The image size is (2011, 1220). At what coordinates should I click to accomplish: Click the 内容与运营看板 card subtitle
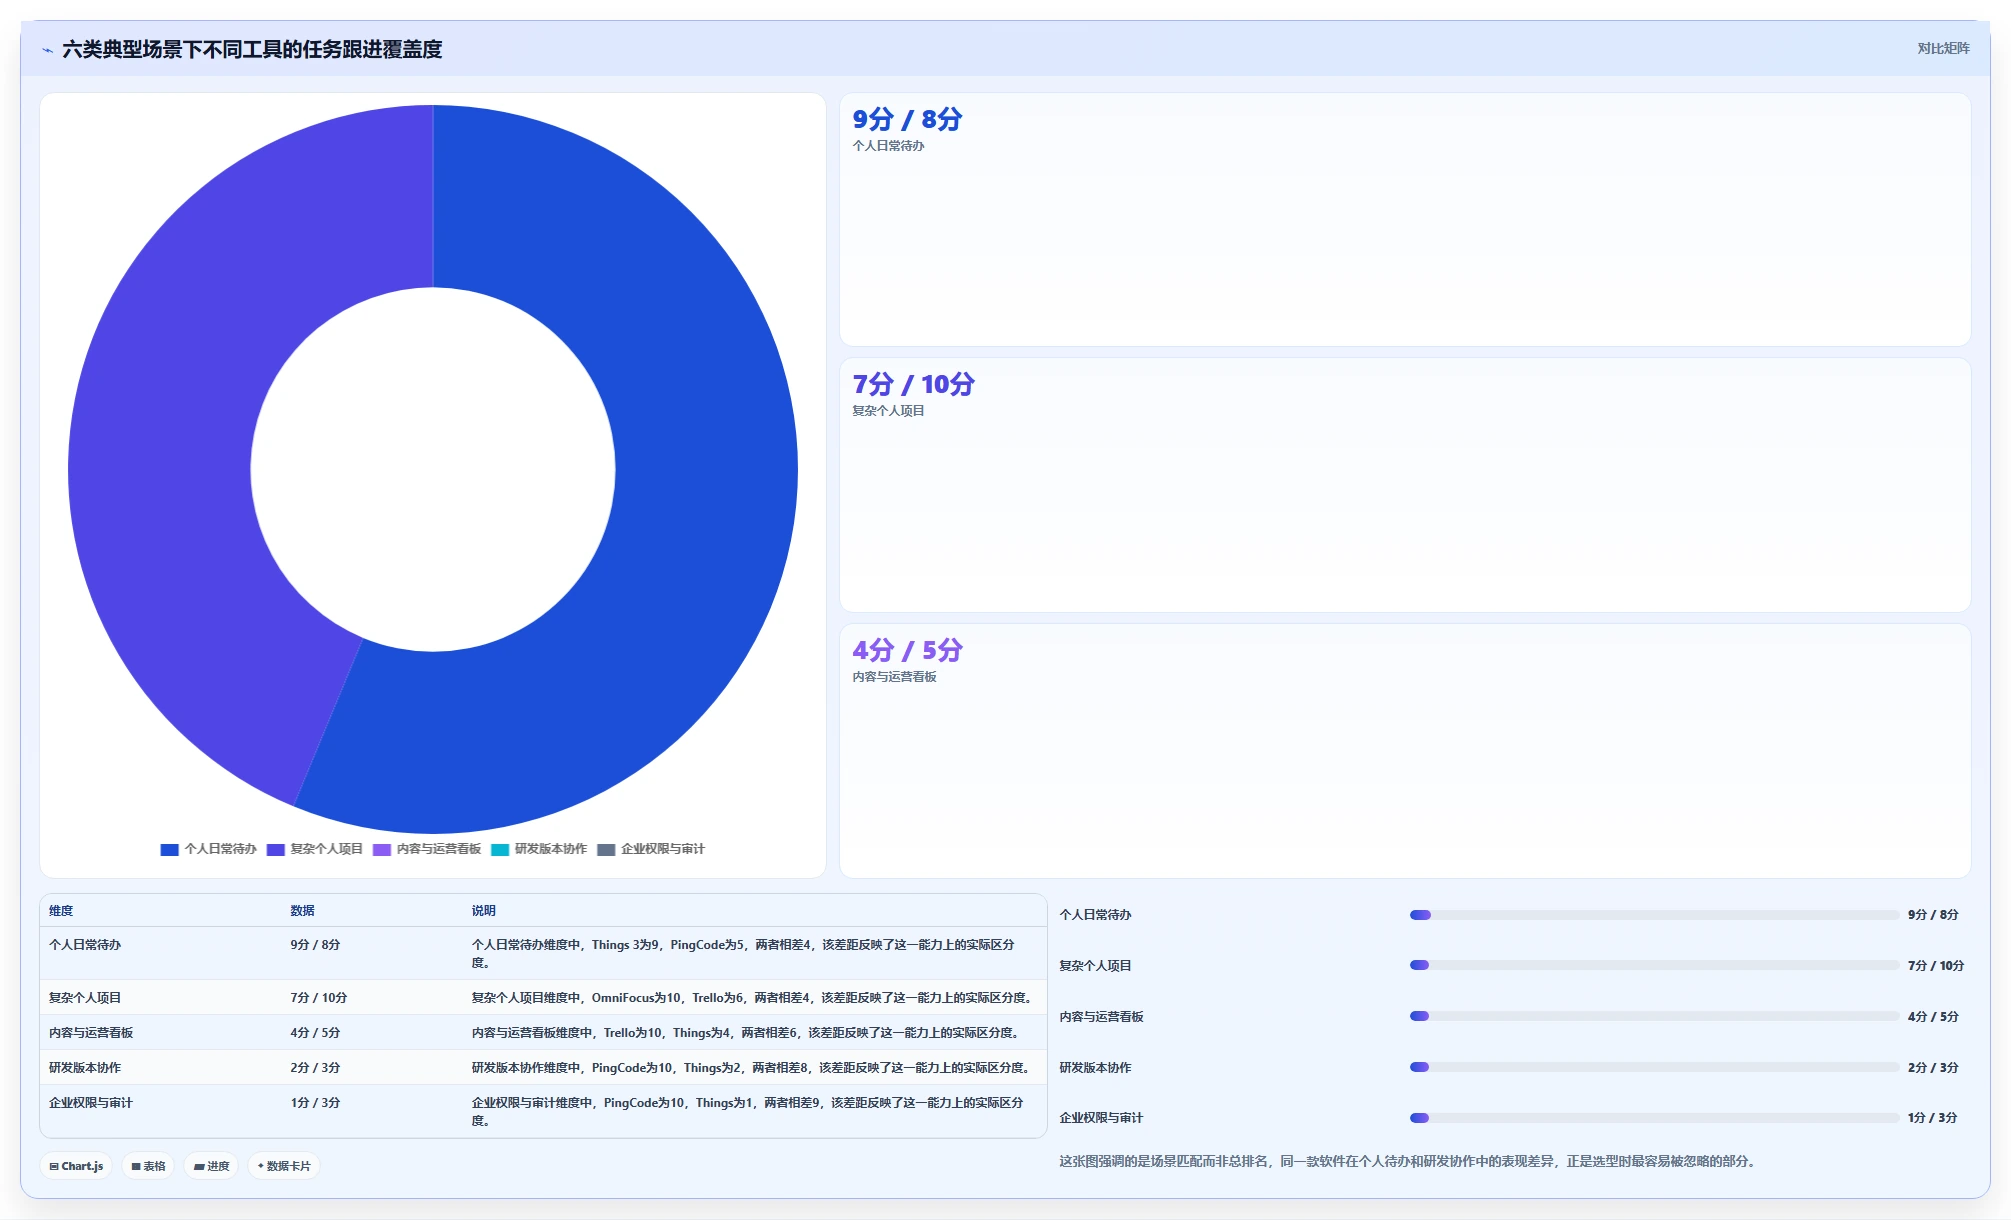tap(894, 677)
